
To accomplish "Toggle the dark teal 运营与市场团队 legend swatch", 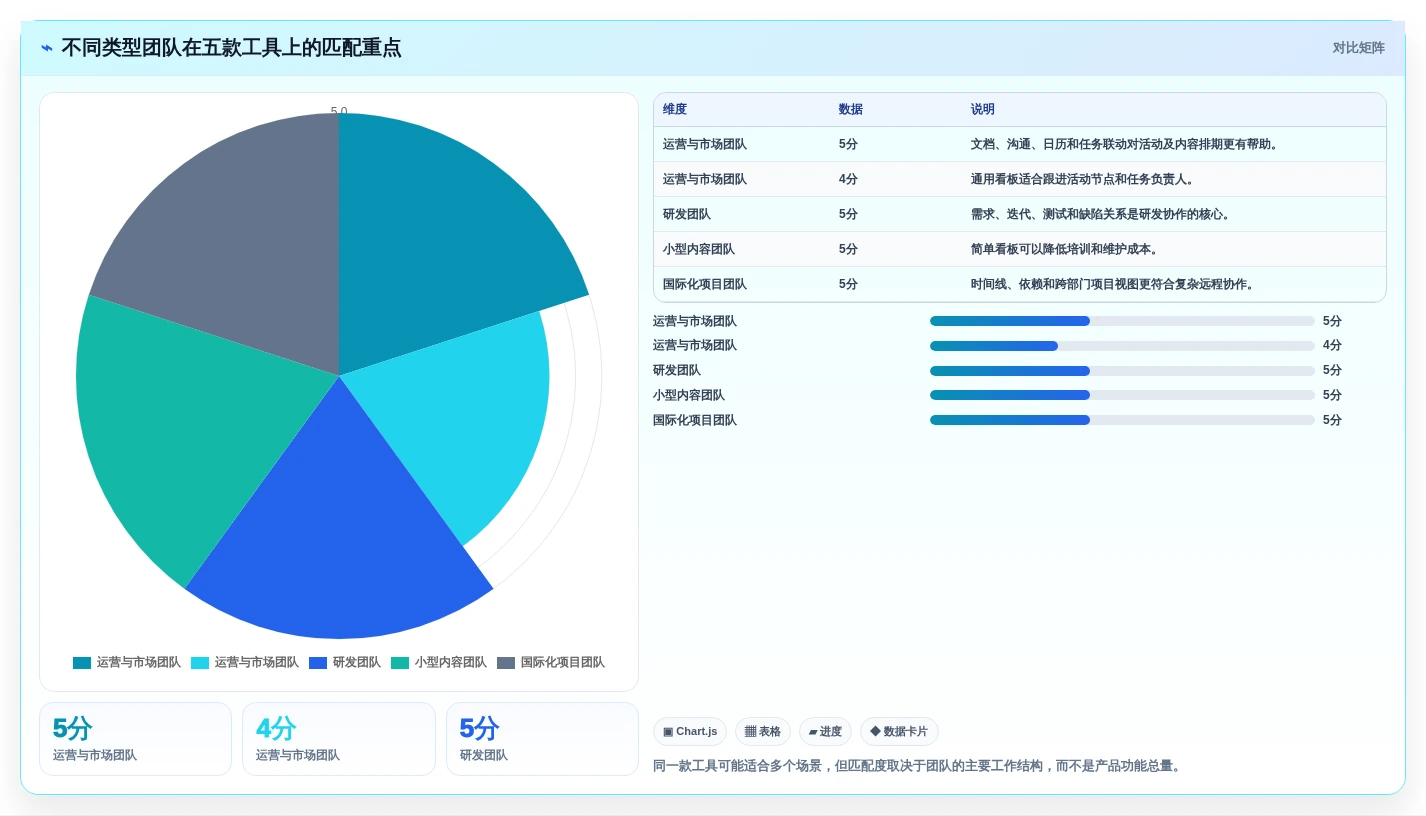I will [82, 663].
